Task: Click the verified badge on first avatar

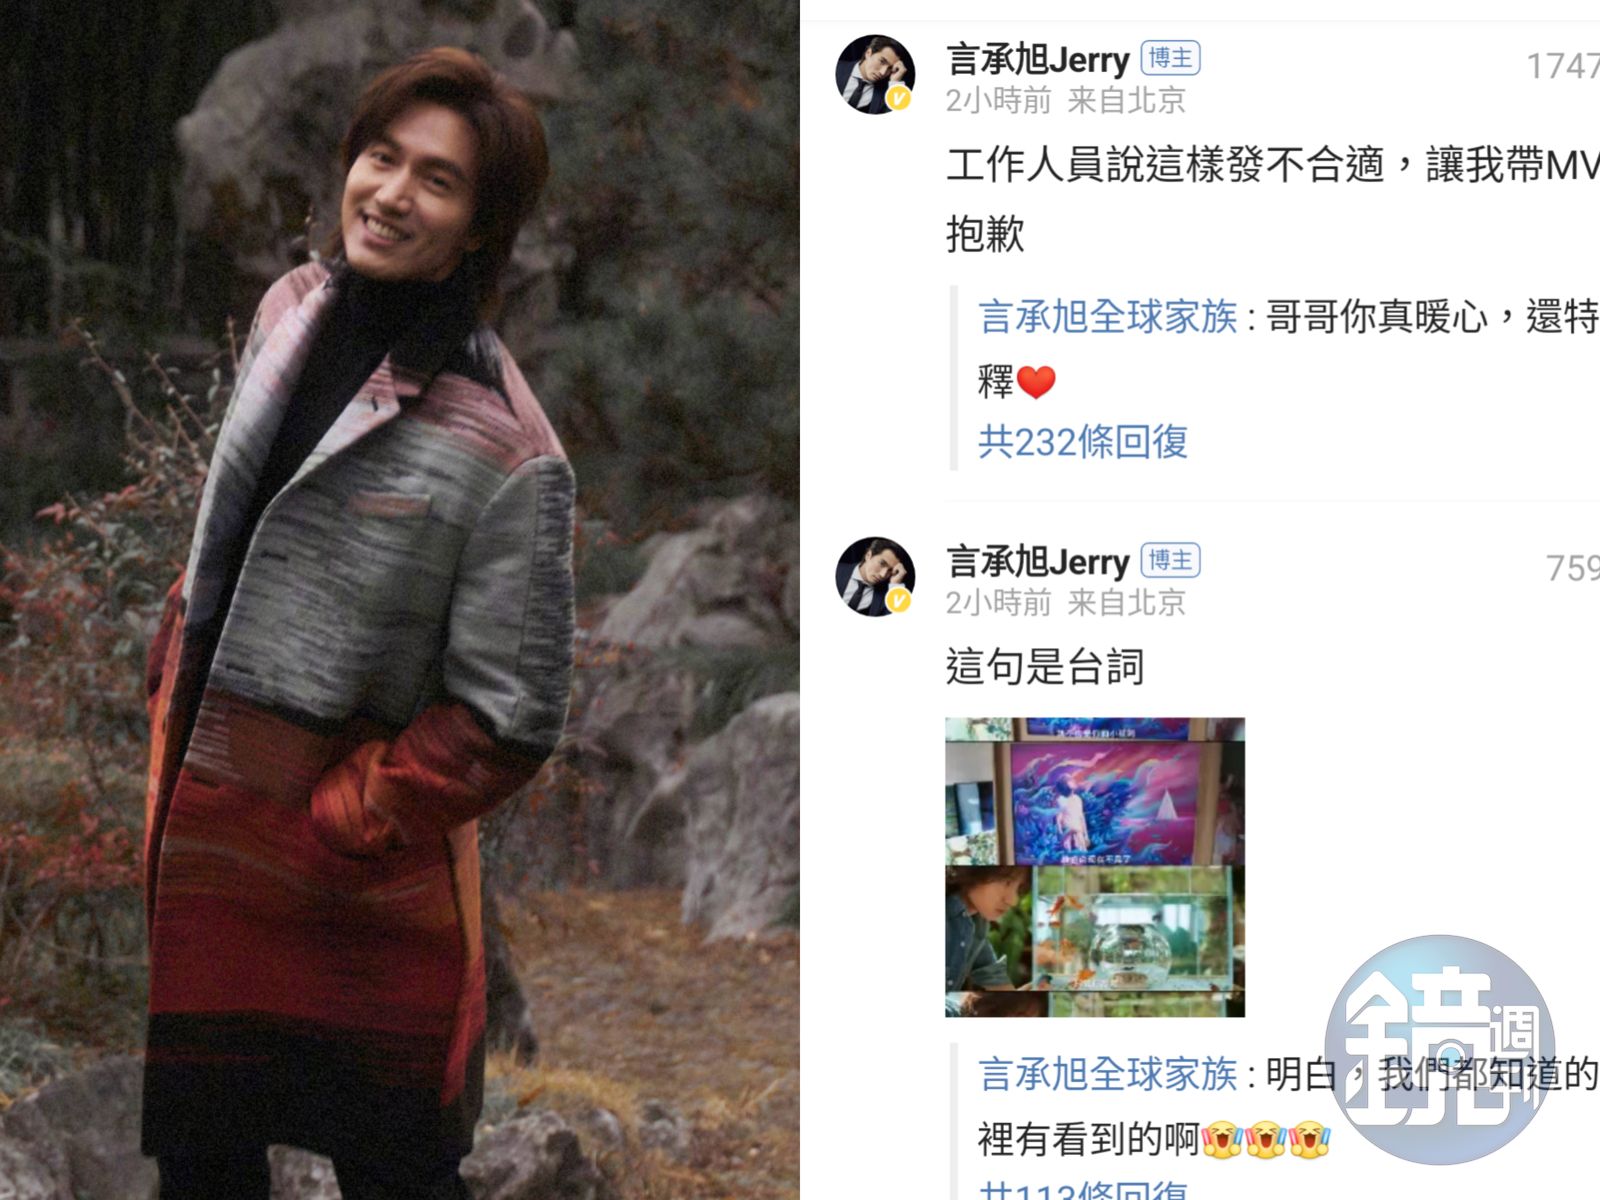Action: tap(899, 98)
